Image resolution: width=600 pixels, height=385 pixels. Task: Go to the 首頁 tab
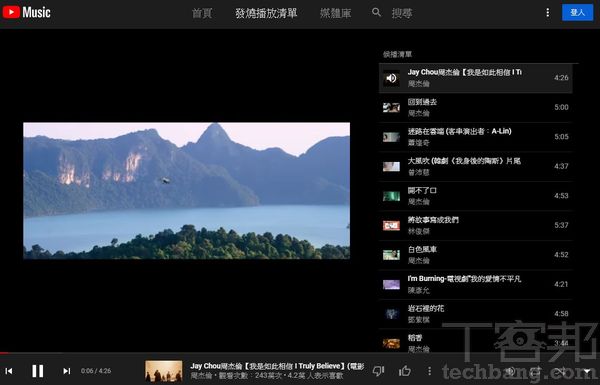tap(202, 13)
